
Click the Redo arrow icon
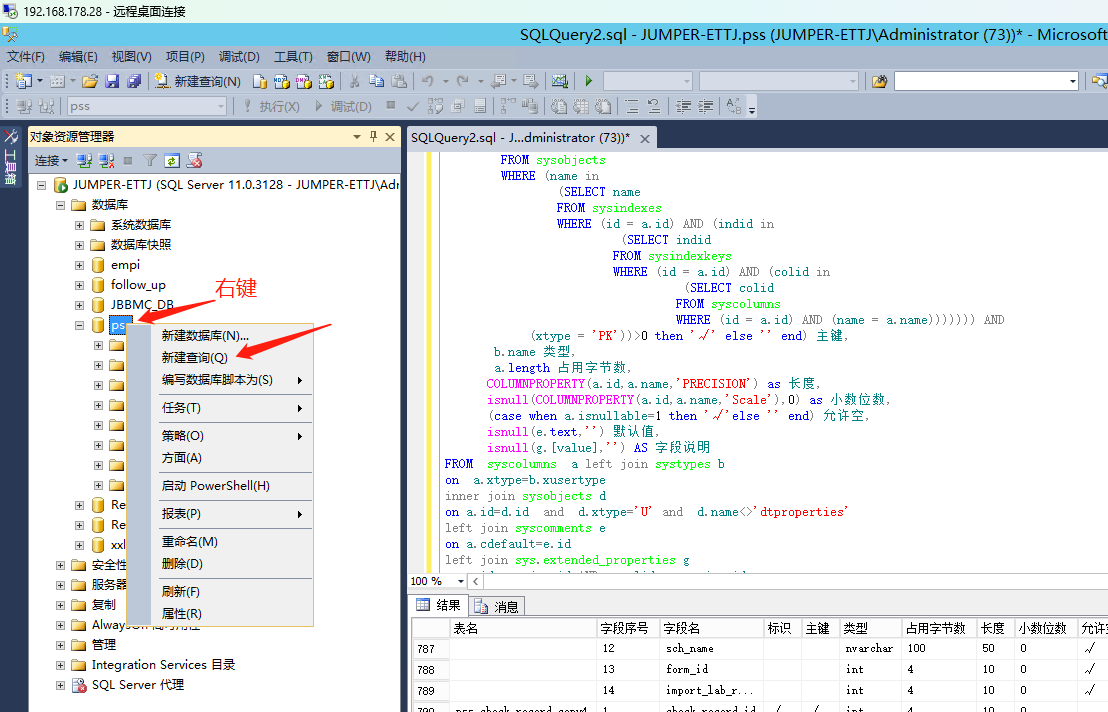click(462, 81)
